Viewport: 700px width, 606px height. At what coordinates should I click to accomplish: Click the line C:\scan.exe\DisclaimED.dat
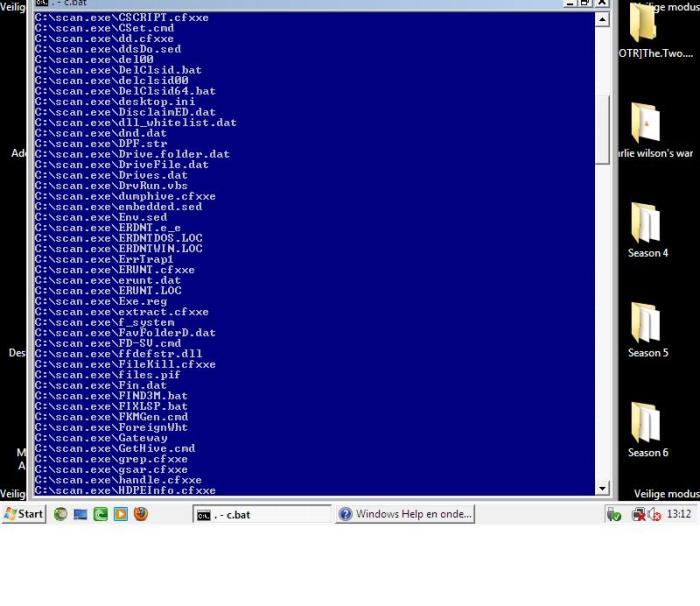pos(125,112)
